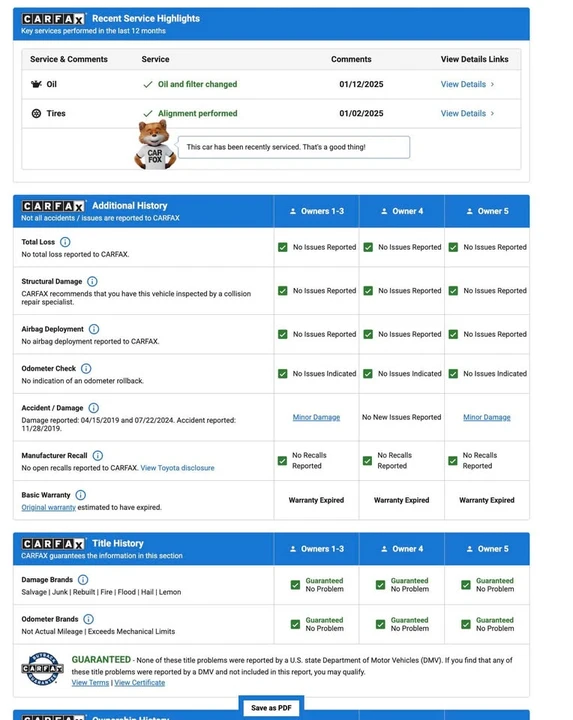
Task: Click the Damage Brands info icon
Action: click(x=83, y=580)
